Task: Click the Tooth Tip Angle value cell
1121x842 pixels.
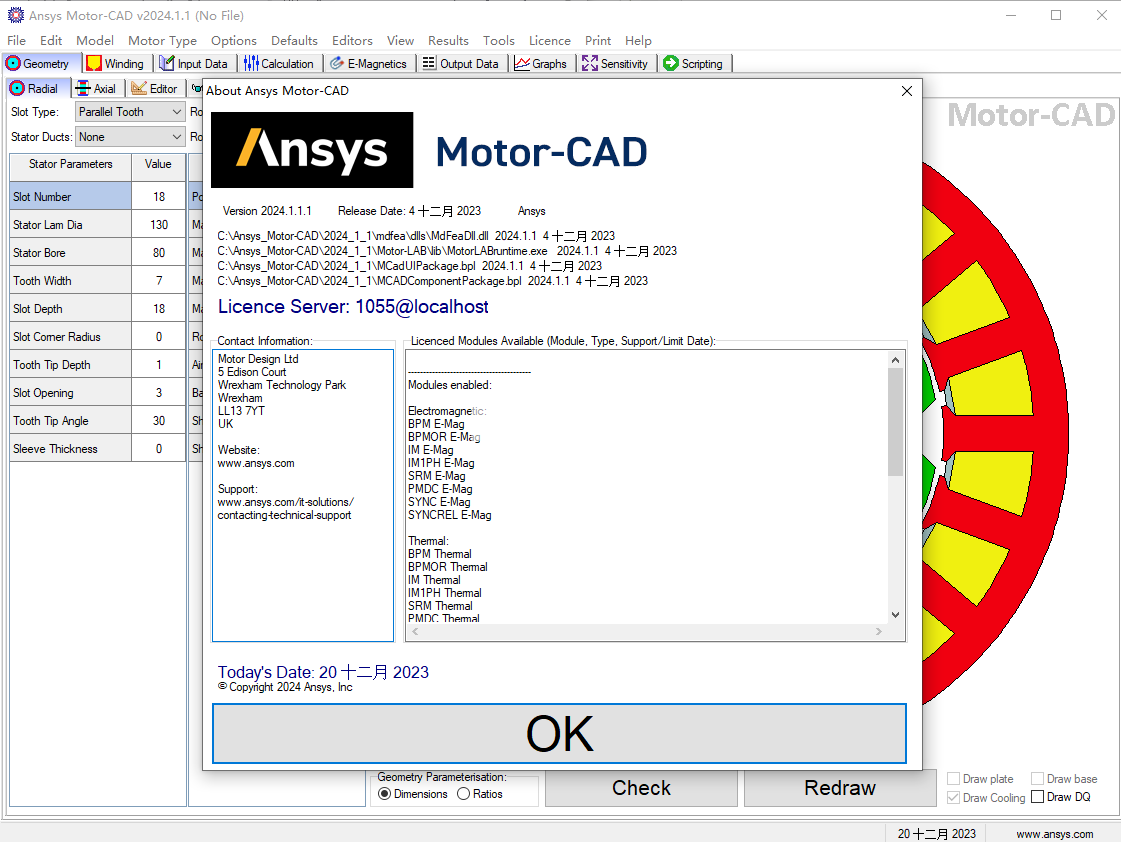Action: 159,420
